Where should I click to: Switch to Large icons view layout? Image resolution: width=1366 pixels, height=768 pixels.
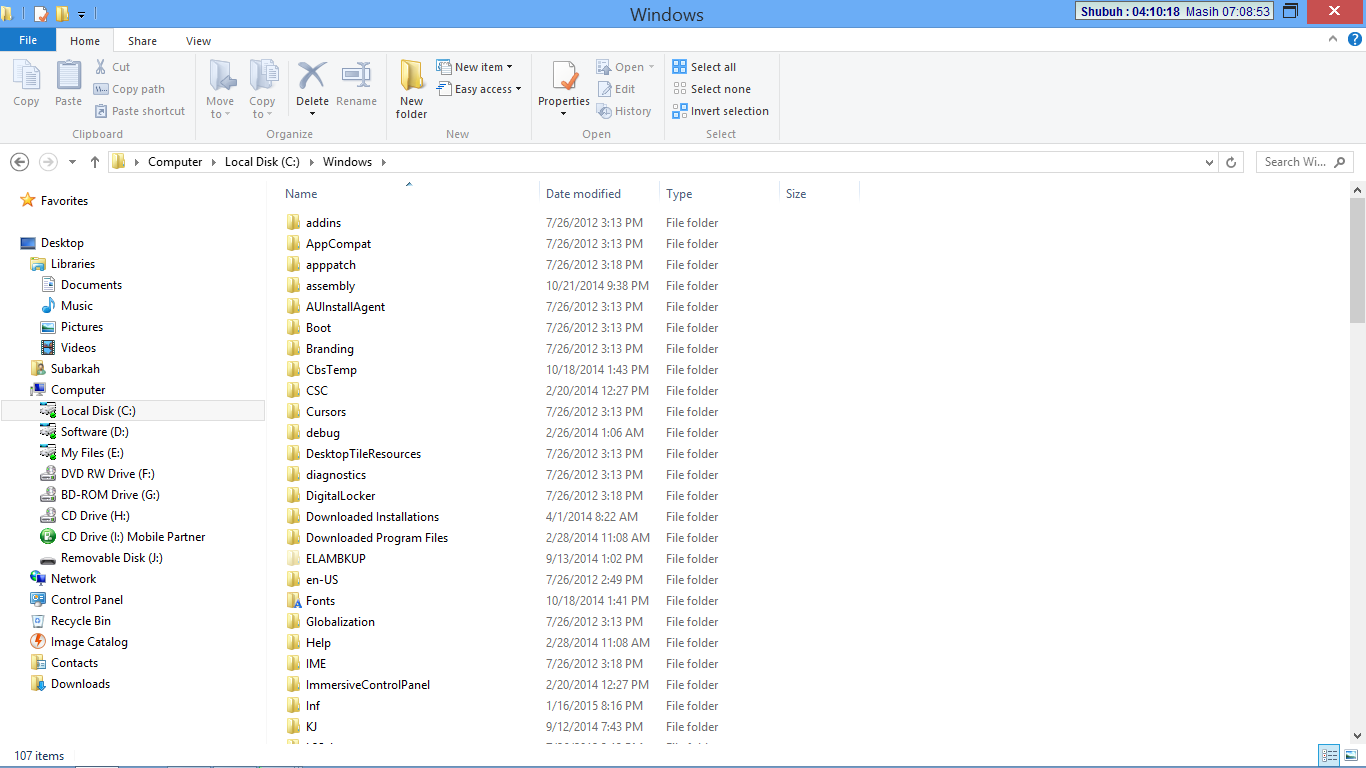[1351, 756]
